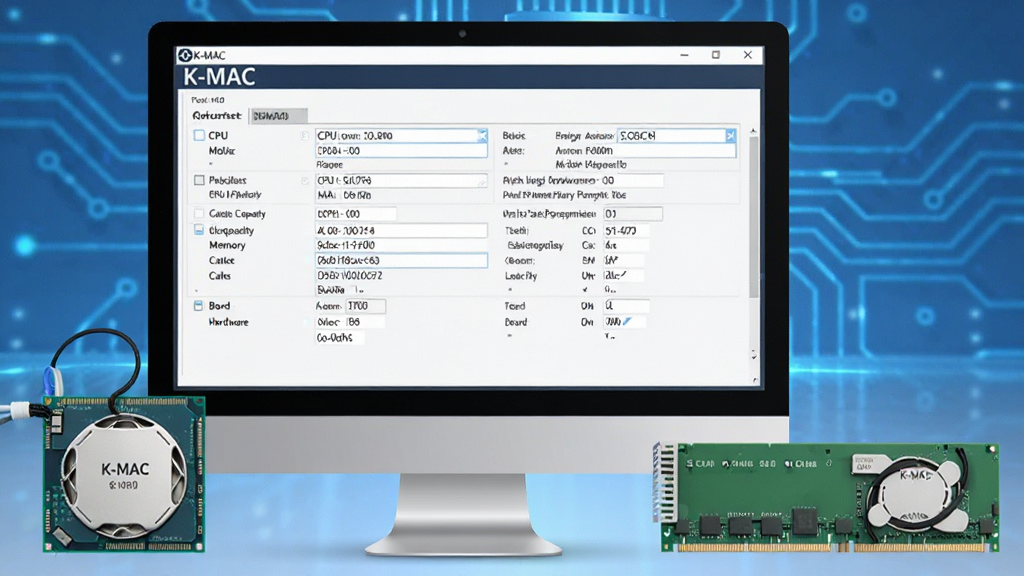Click the vertical scrollbar thumb
This screenshot has width=1024, height=576.
point(754,216)
